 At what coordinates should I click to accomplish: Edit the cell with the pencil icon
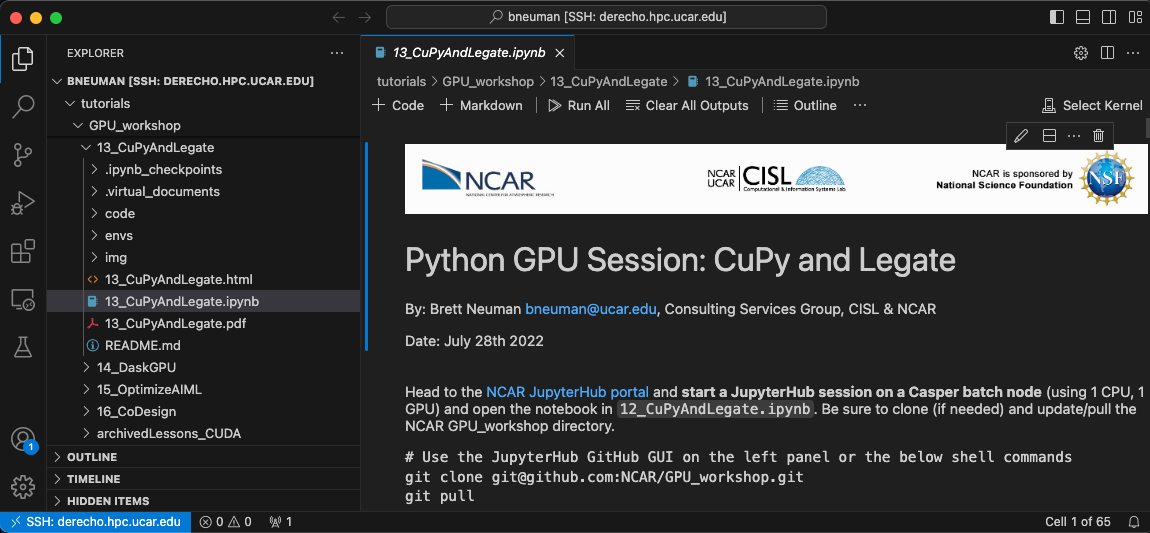(1021, 136)
